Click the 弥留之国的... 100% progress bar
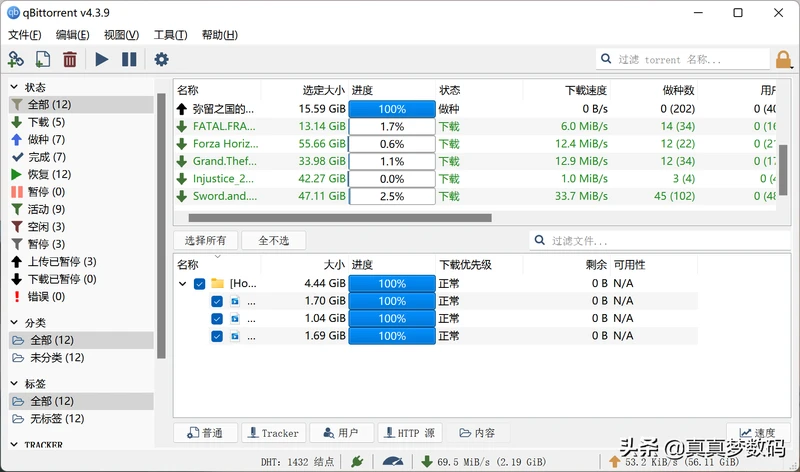This screenshot has height=472, width=800. (392, 109)
